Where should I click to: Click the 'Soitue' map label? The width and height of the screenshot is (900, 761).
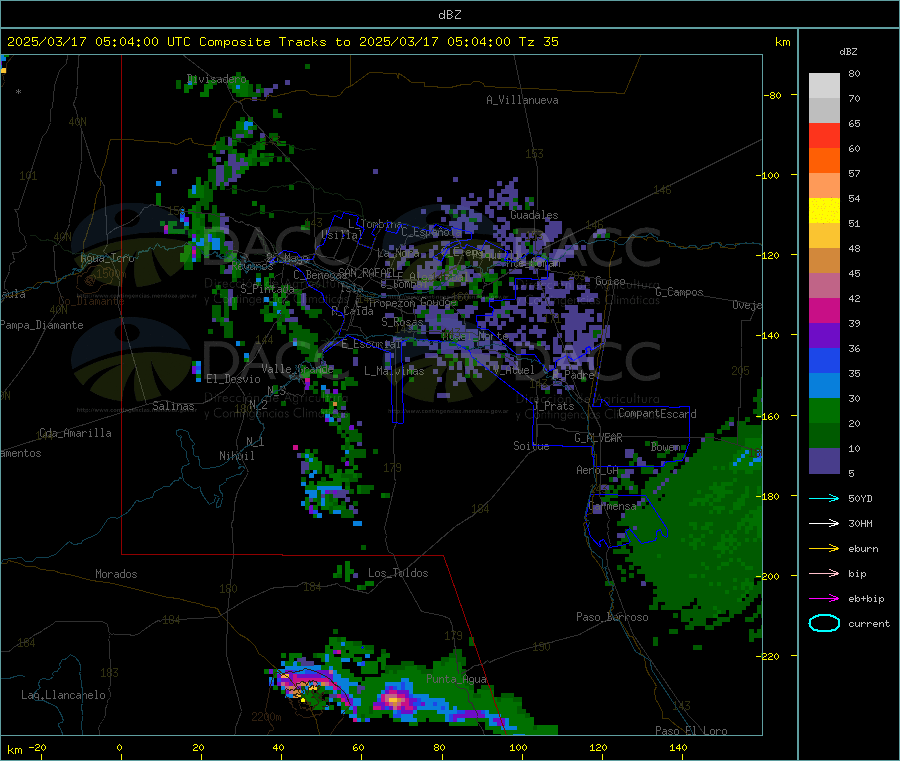pos(531,446)
